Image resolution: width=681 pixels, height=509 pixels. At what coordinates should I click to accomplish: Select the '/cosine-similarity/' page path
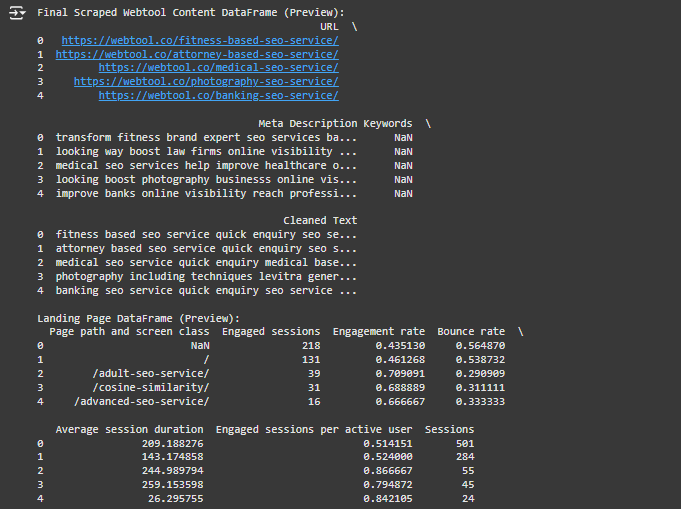pyautogui.click(x=151, y=387)
